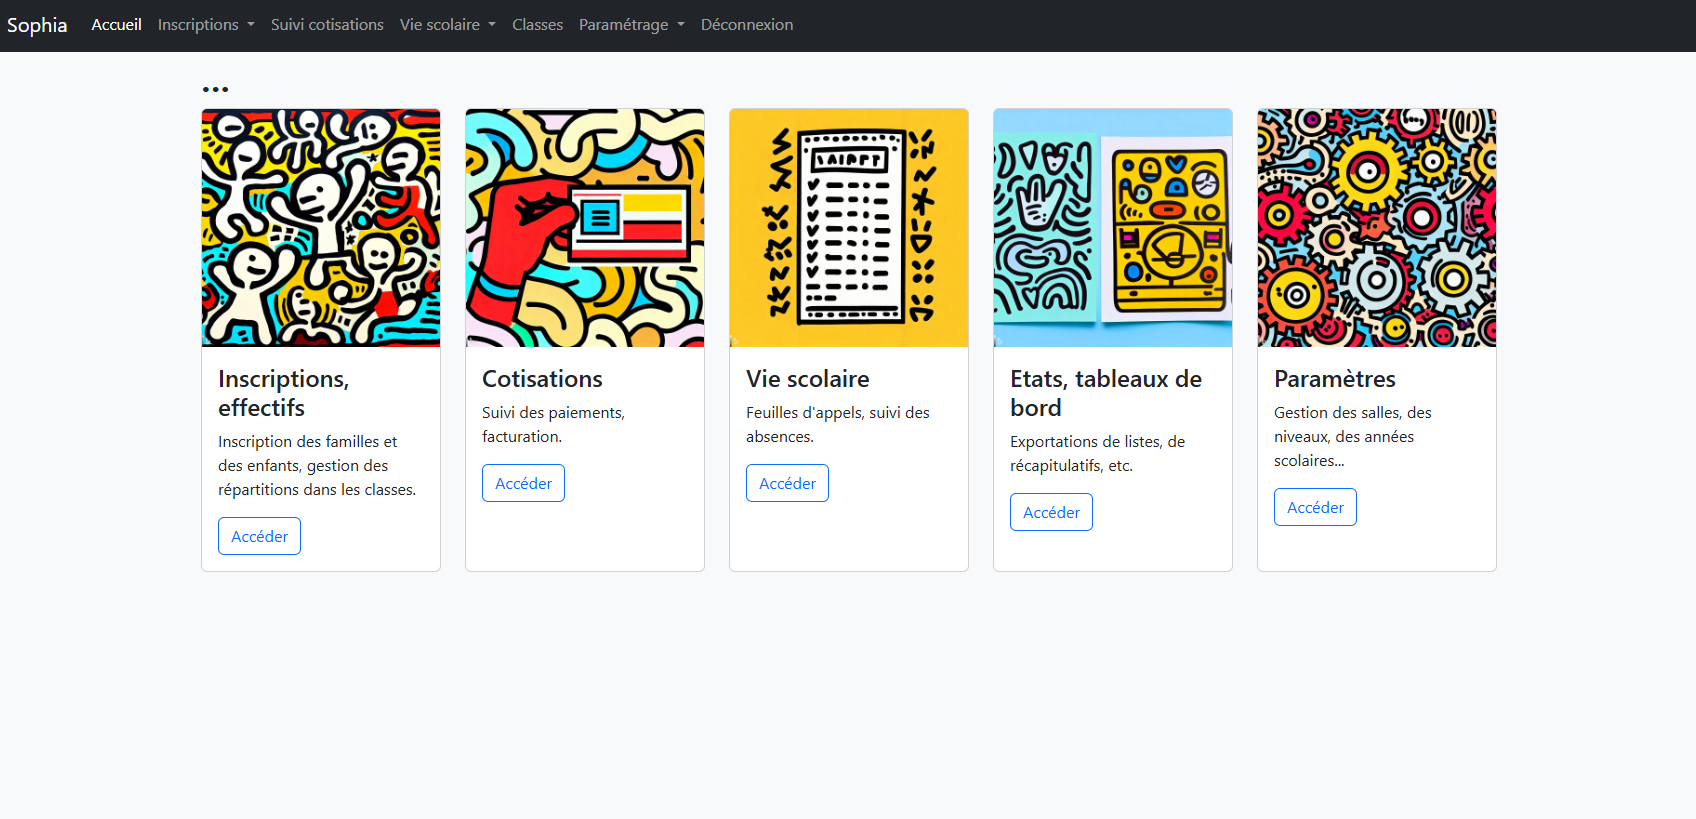This screenshot has width=1696, height=819.
Task: Go to the Accueil menu item
Action: [116, 25]
